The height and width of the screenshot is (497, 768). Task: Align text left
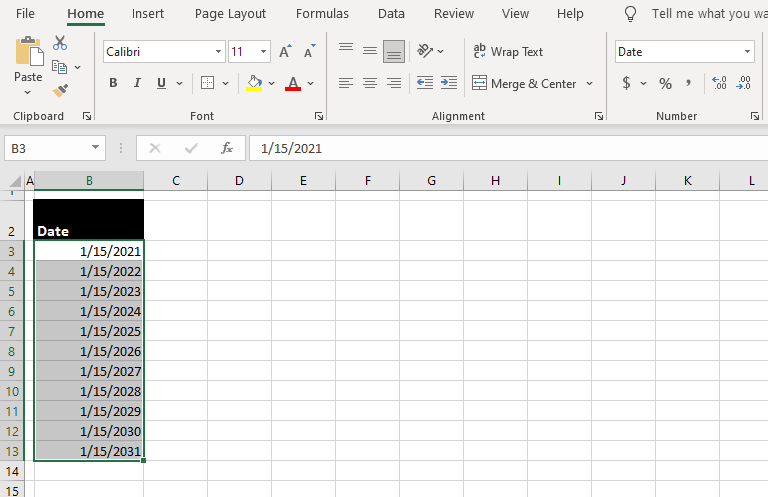346,83
